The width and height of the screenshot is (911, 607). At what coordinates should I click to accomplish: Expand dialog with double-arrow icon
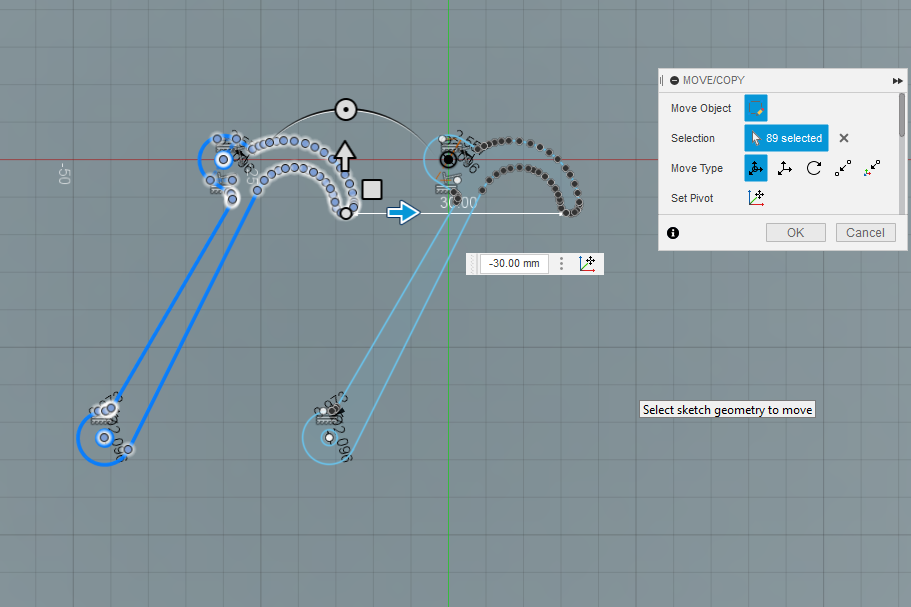coord(897,81)
